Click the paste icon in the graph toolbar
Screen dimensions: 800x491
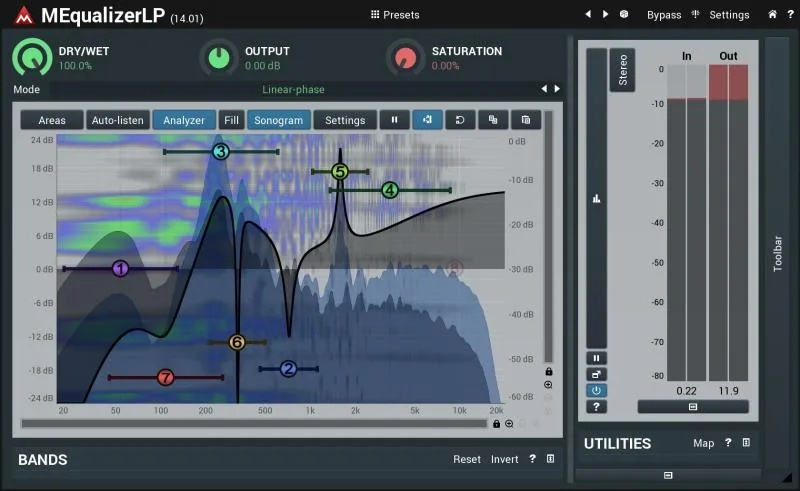coord(526,119)
